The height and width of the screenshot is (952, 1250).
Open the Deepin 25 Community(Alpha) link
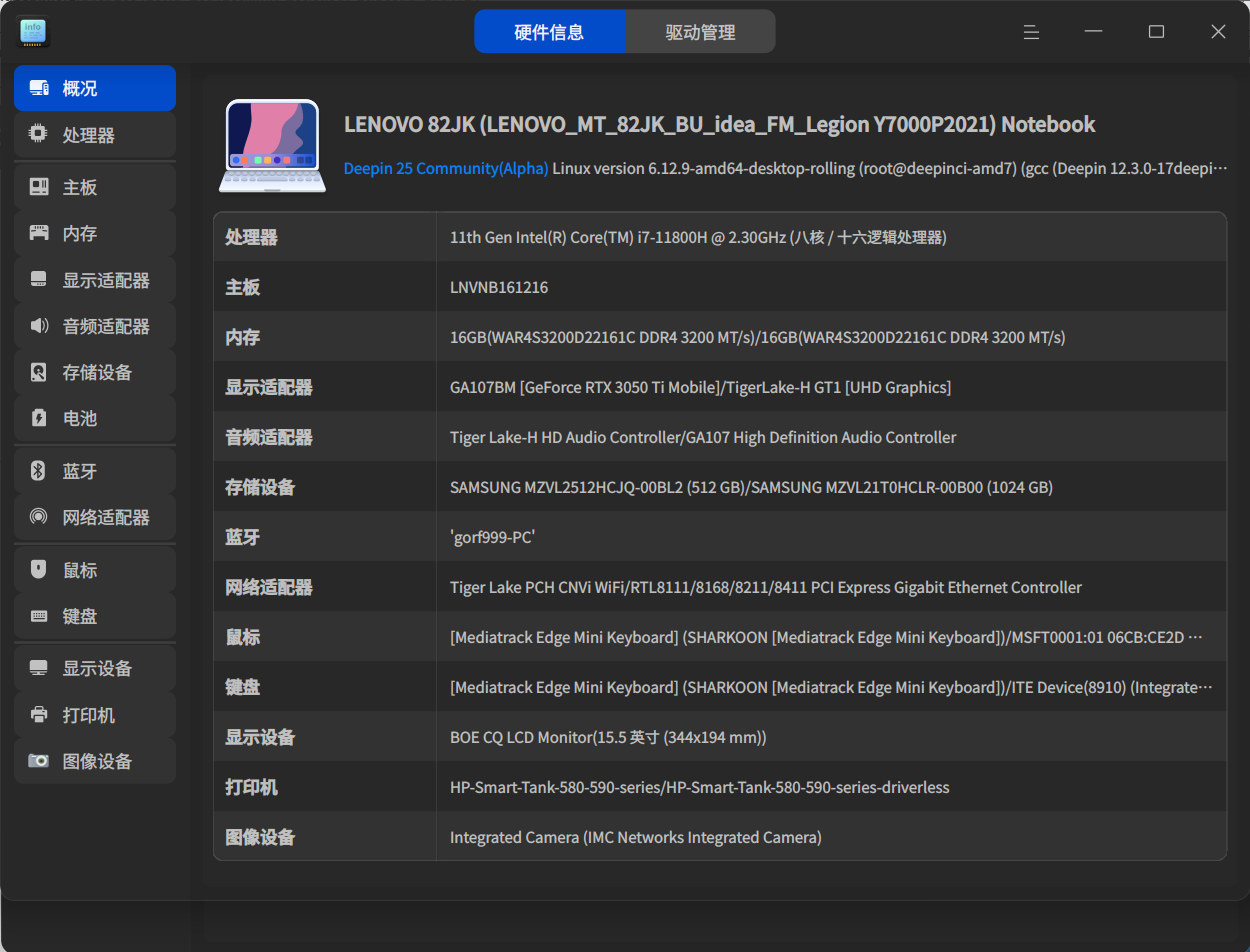tap(446, 168)
